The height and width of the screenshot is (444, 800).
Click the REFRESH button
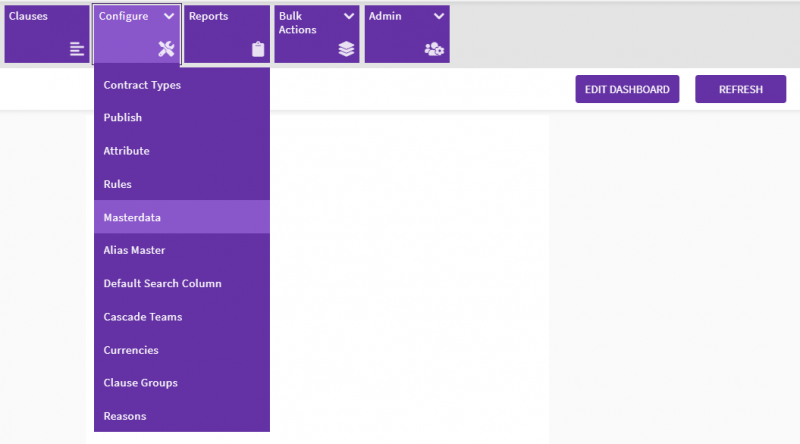[x=740, y=89]
